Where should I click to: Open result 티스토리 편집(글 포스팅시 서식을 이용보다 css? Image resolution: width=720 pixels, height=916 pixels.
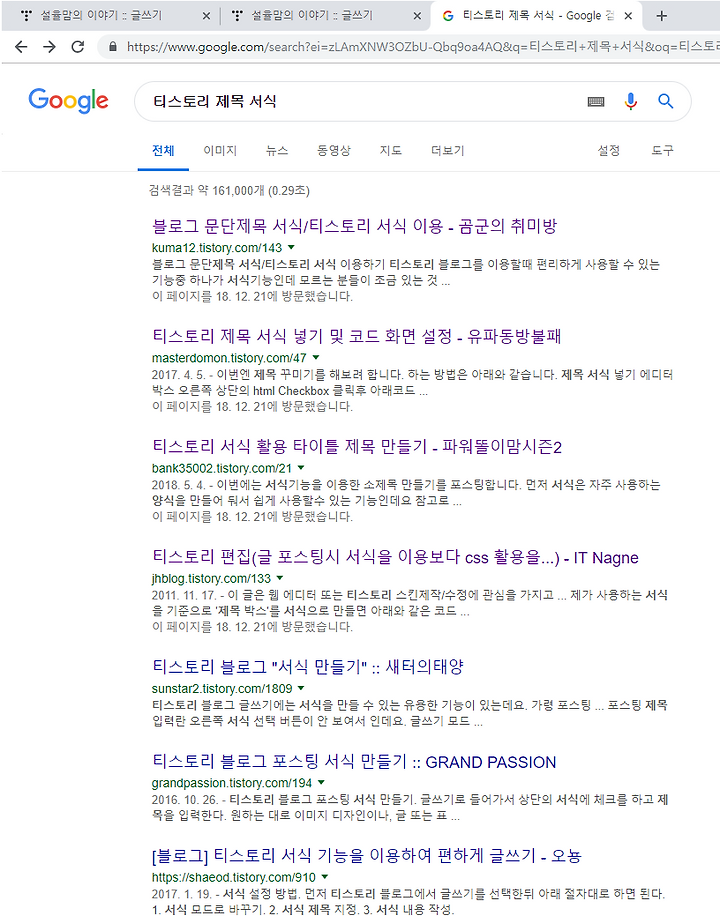click(395, 557)
